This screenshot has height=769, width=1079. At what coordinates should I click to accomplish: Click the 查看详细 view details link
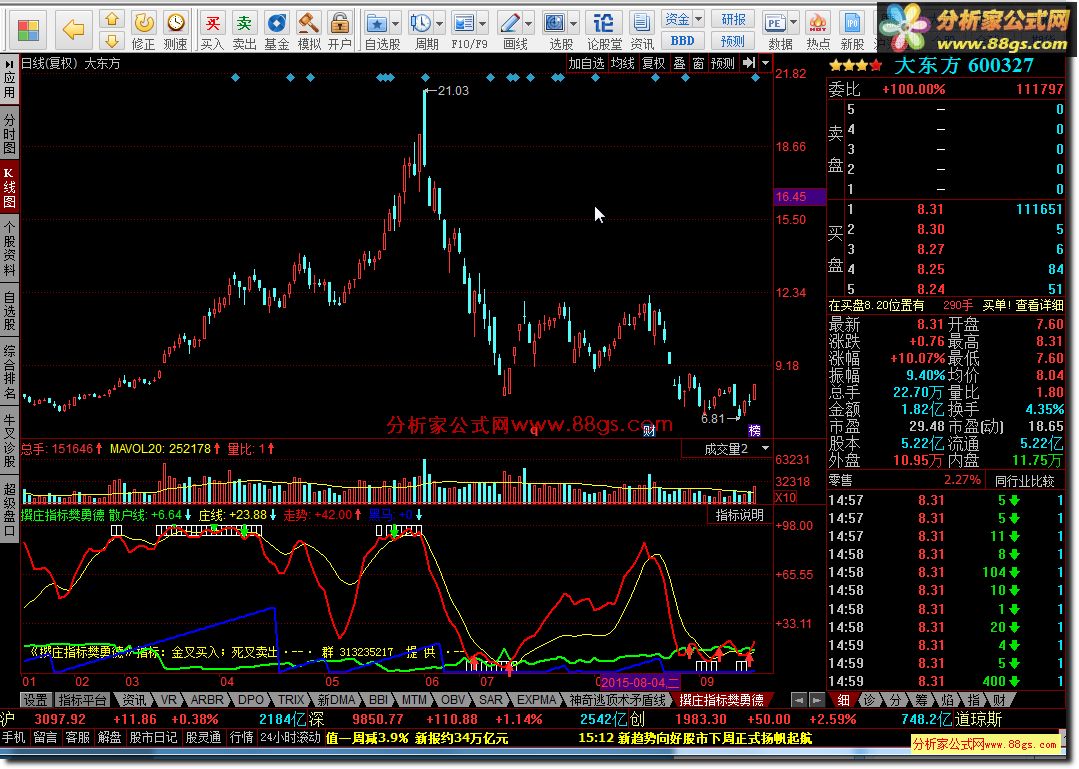1039,305
